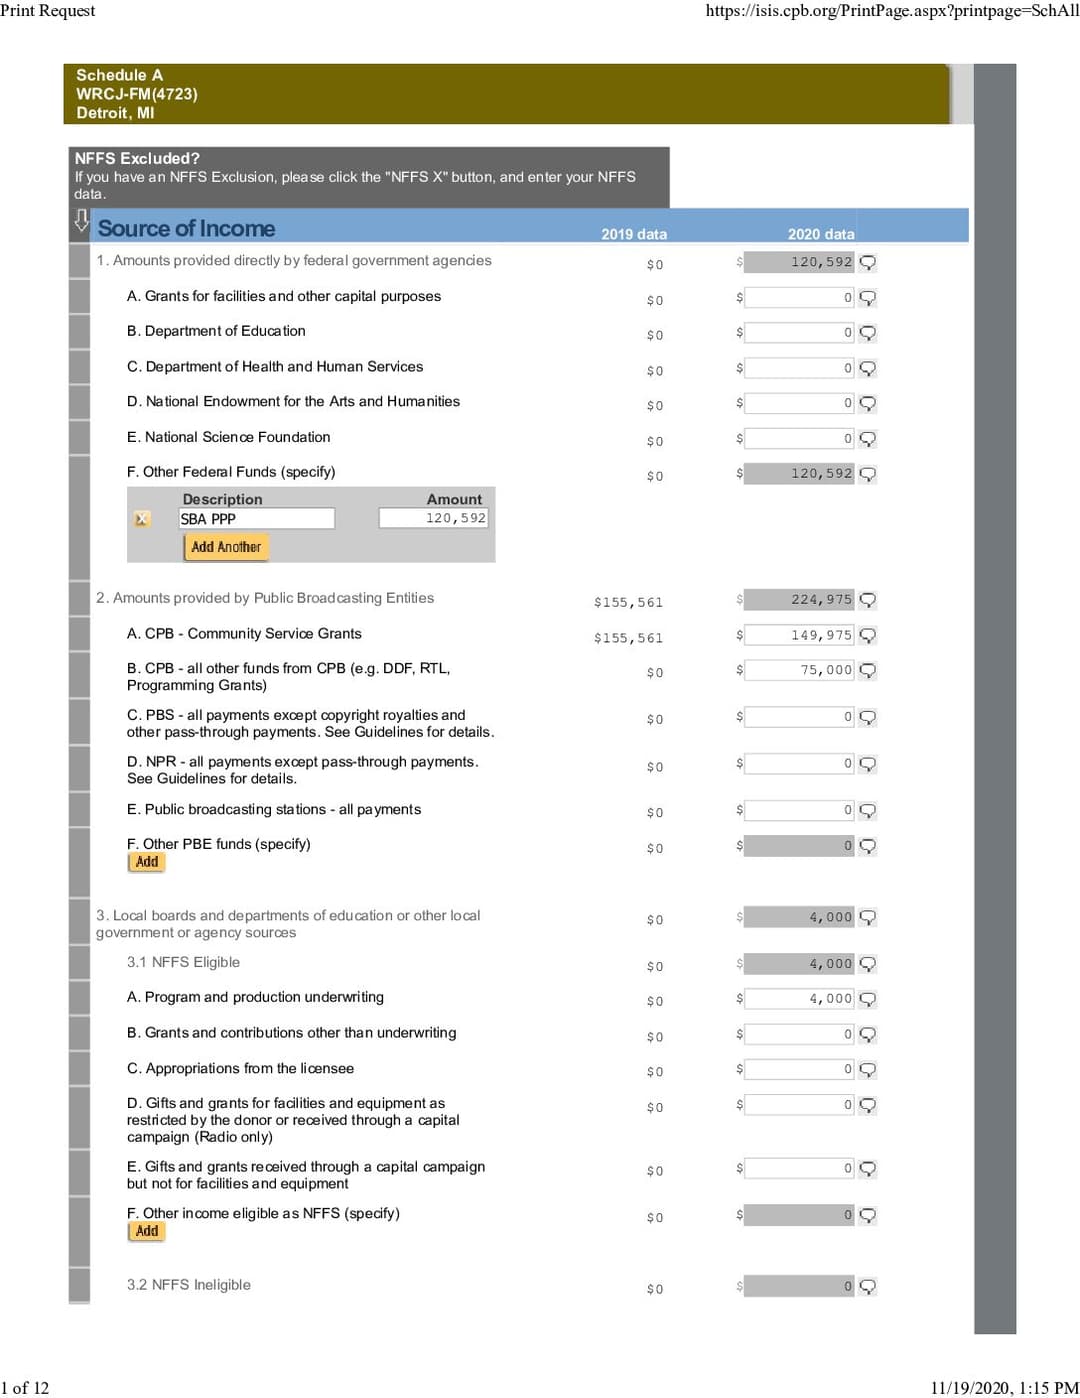Viewport: 1080px width, 1398px height.
Task: Delete the SBA PPP entry using X icon
Action: (x=142, y=519)
